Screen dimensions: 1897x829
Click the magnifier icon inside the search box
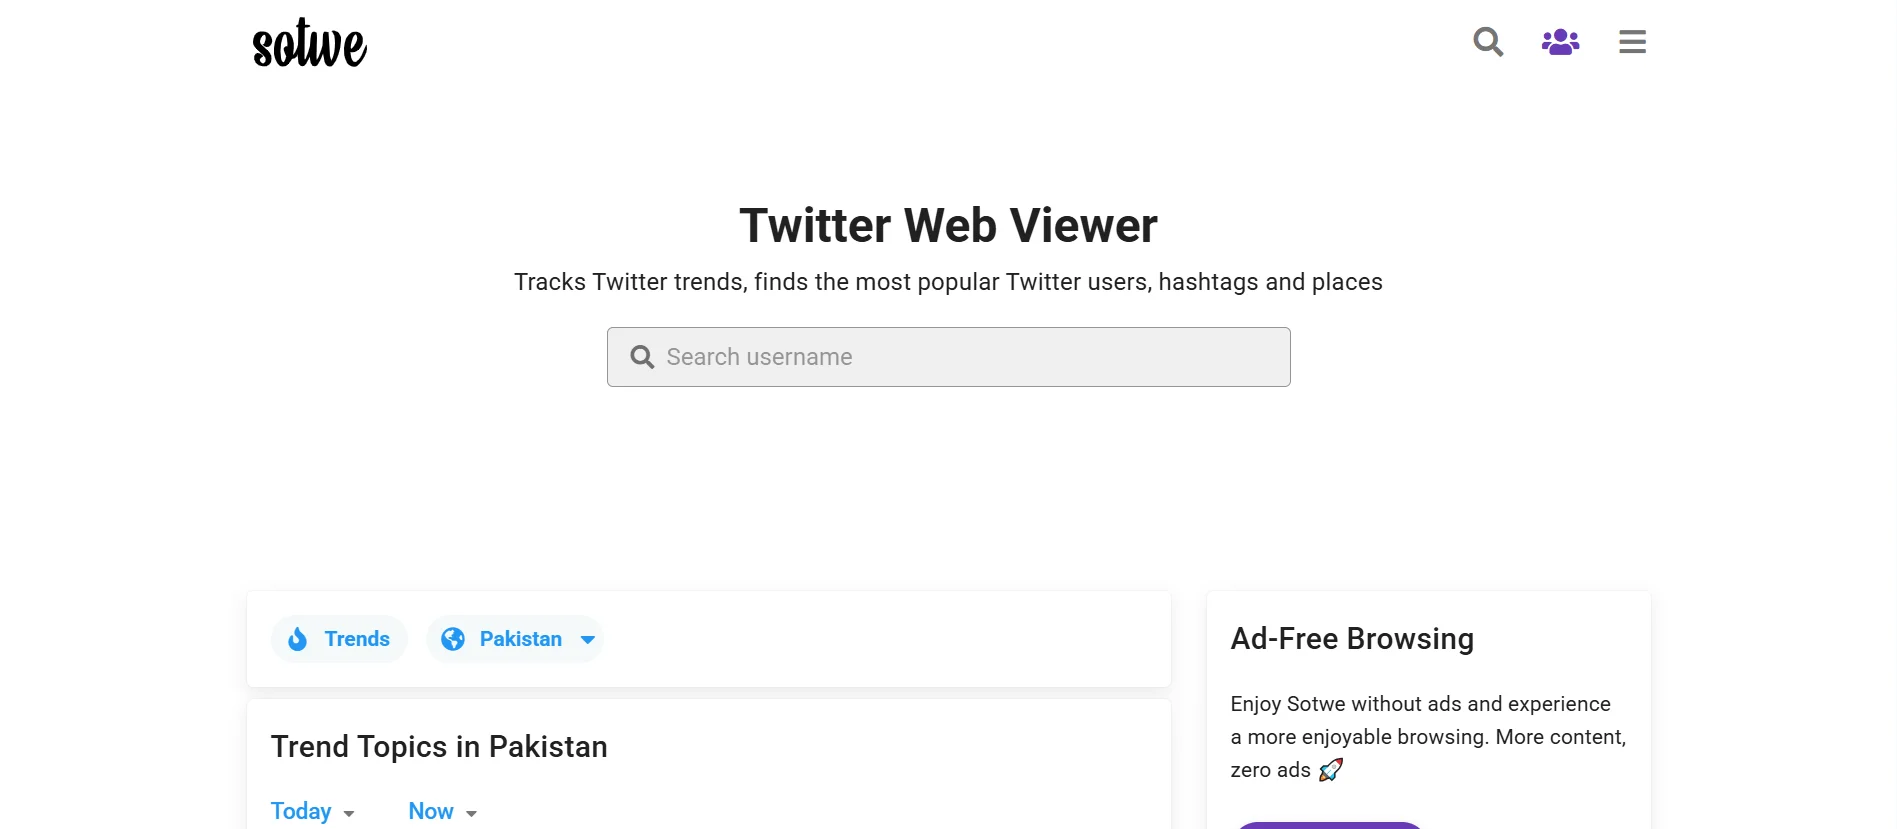tap(642, 356)
